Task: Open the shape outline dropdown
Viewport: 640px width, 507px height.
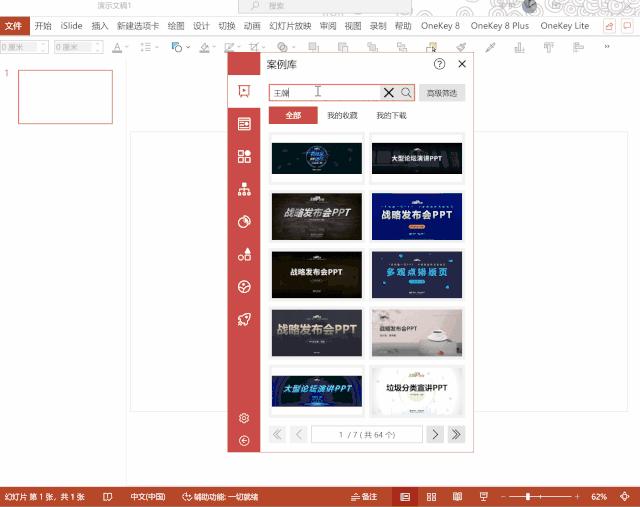Action: [x=239, y=47]
